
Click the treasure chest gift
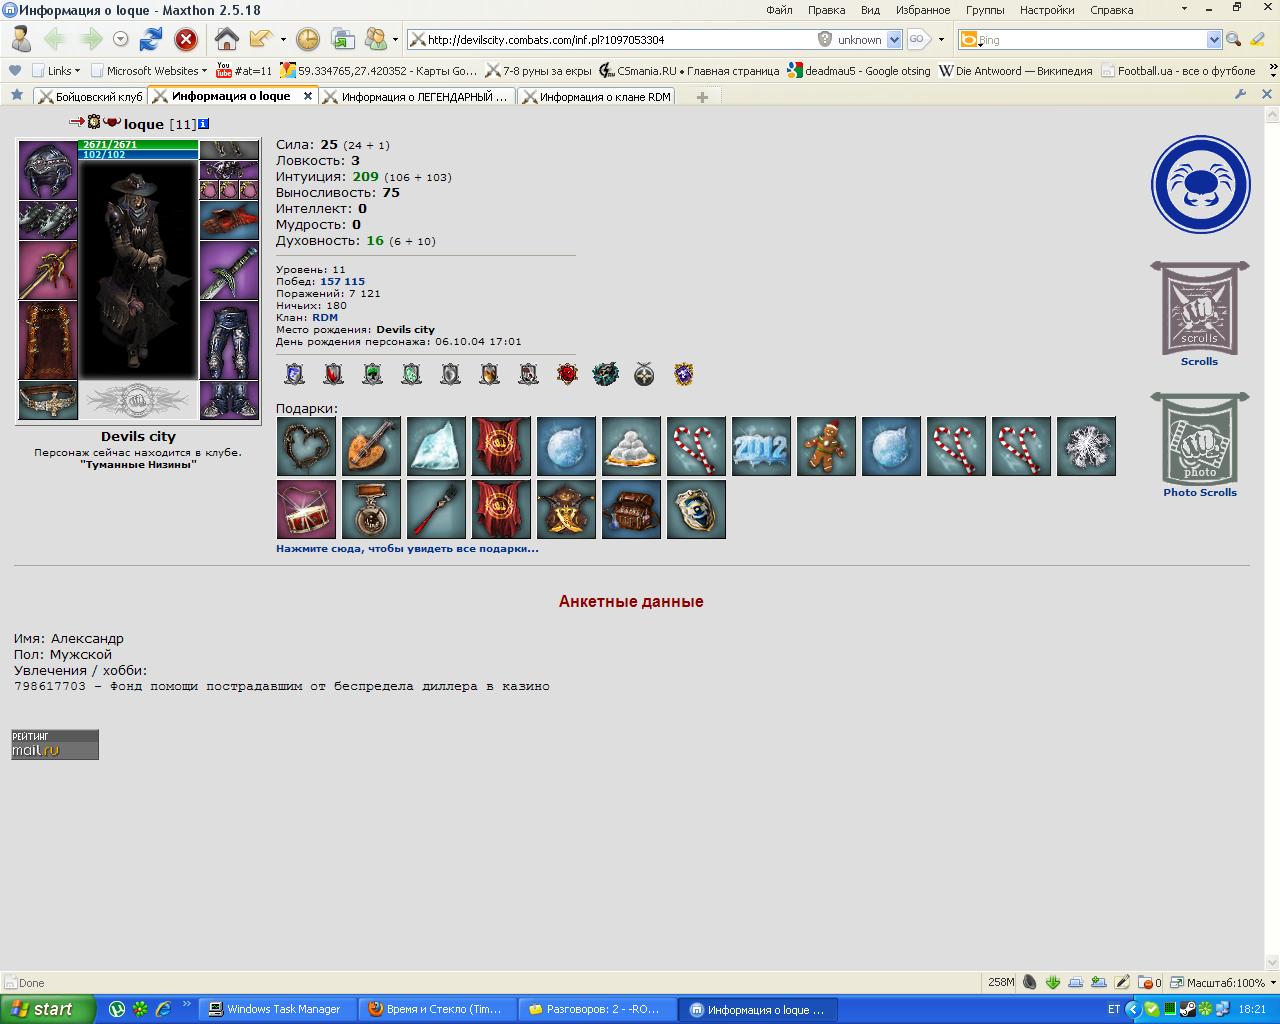[631, 509]
